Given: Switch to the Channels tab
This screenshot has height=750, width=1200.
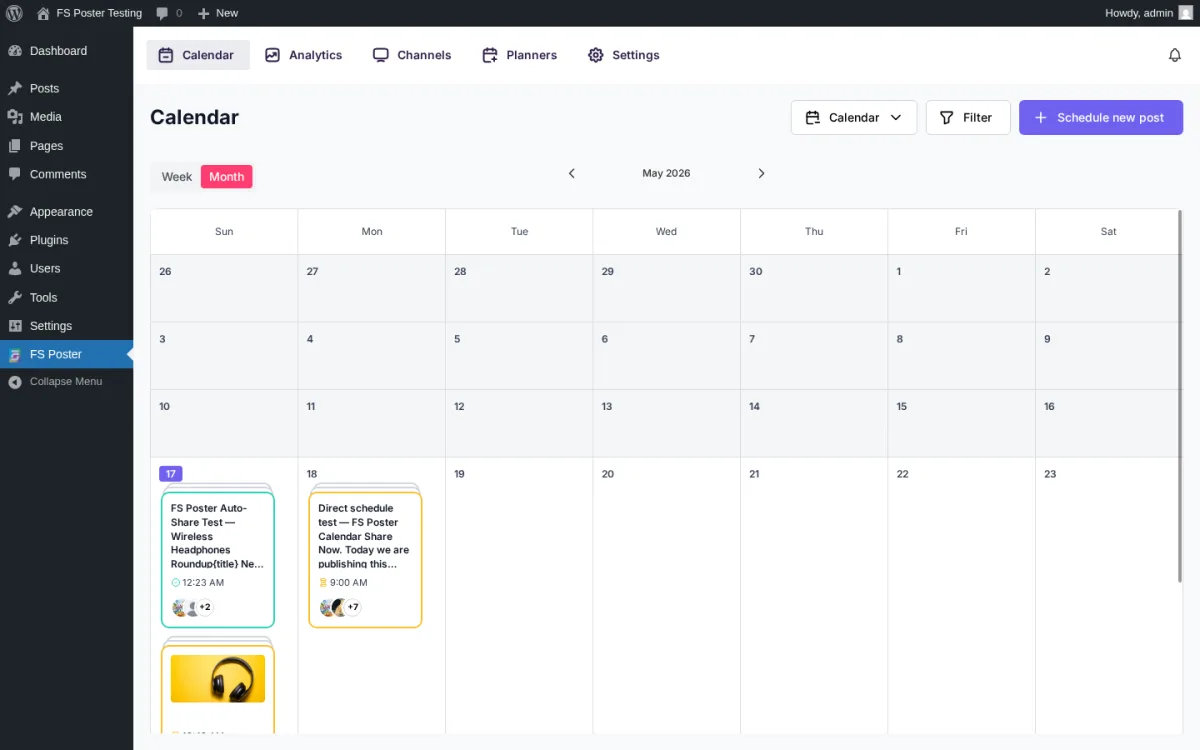Looking at the screenshot, I should pos(412,55).
